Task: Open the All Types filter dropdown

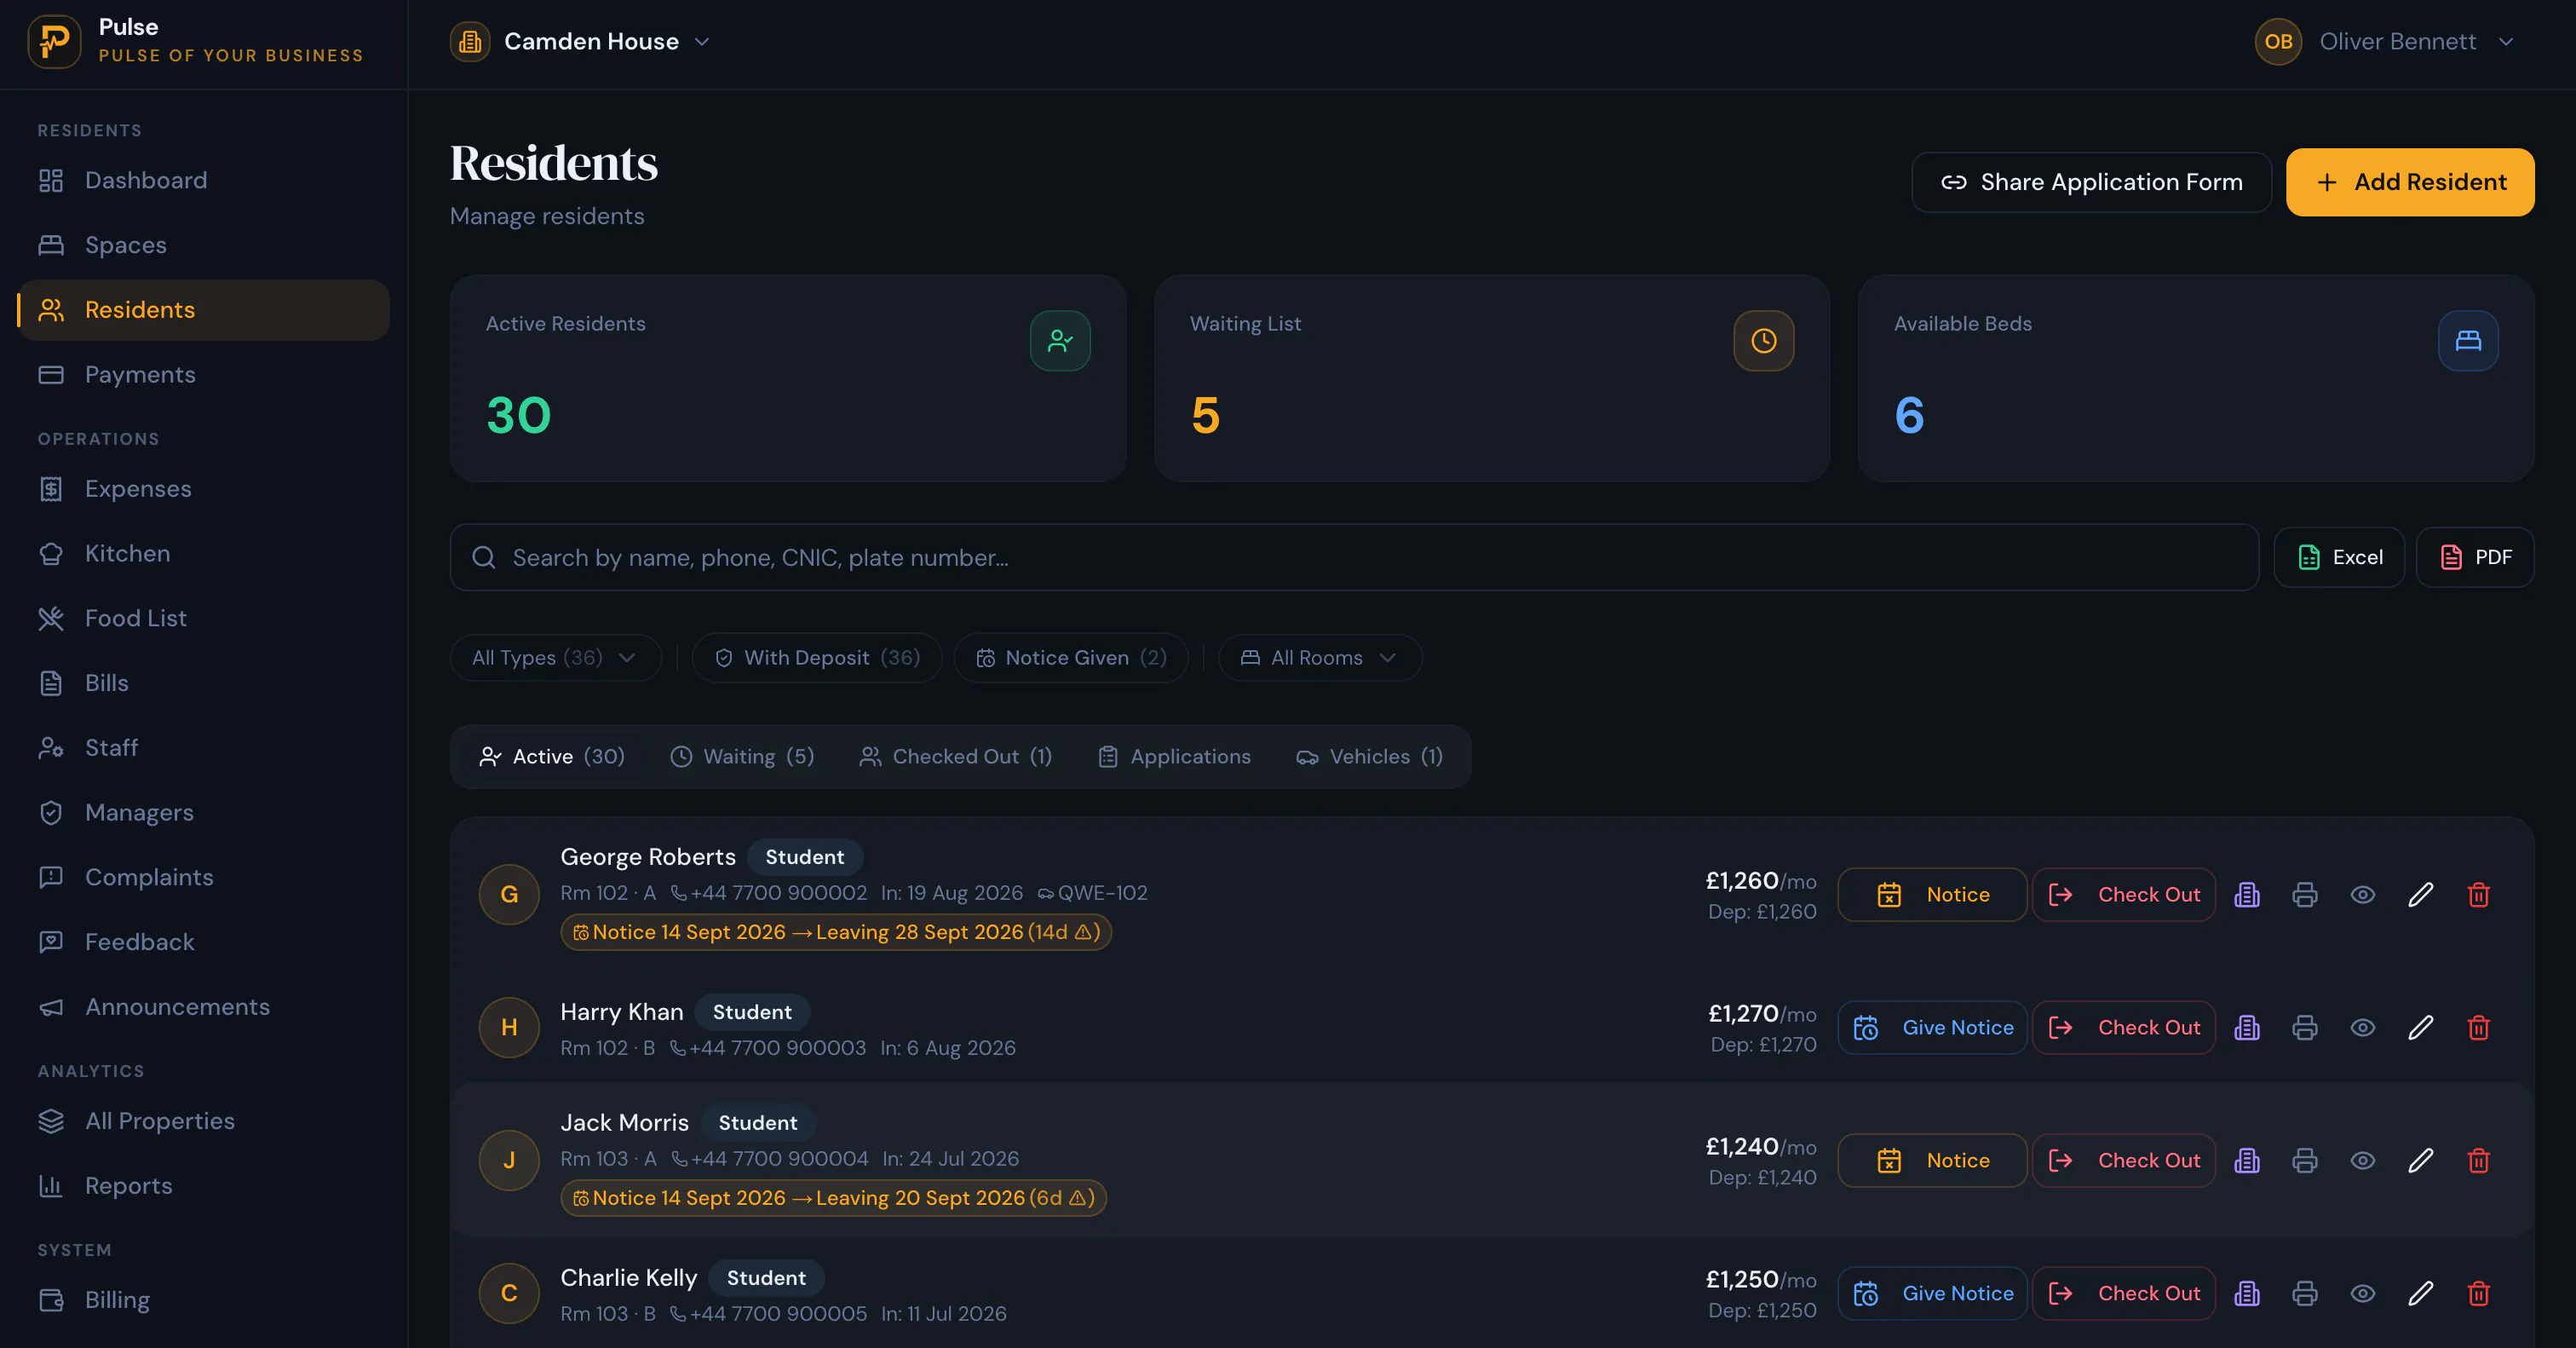Action: click(555, 657)
